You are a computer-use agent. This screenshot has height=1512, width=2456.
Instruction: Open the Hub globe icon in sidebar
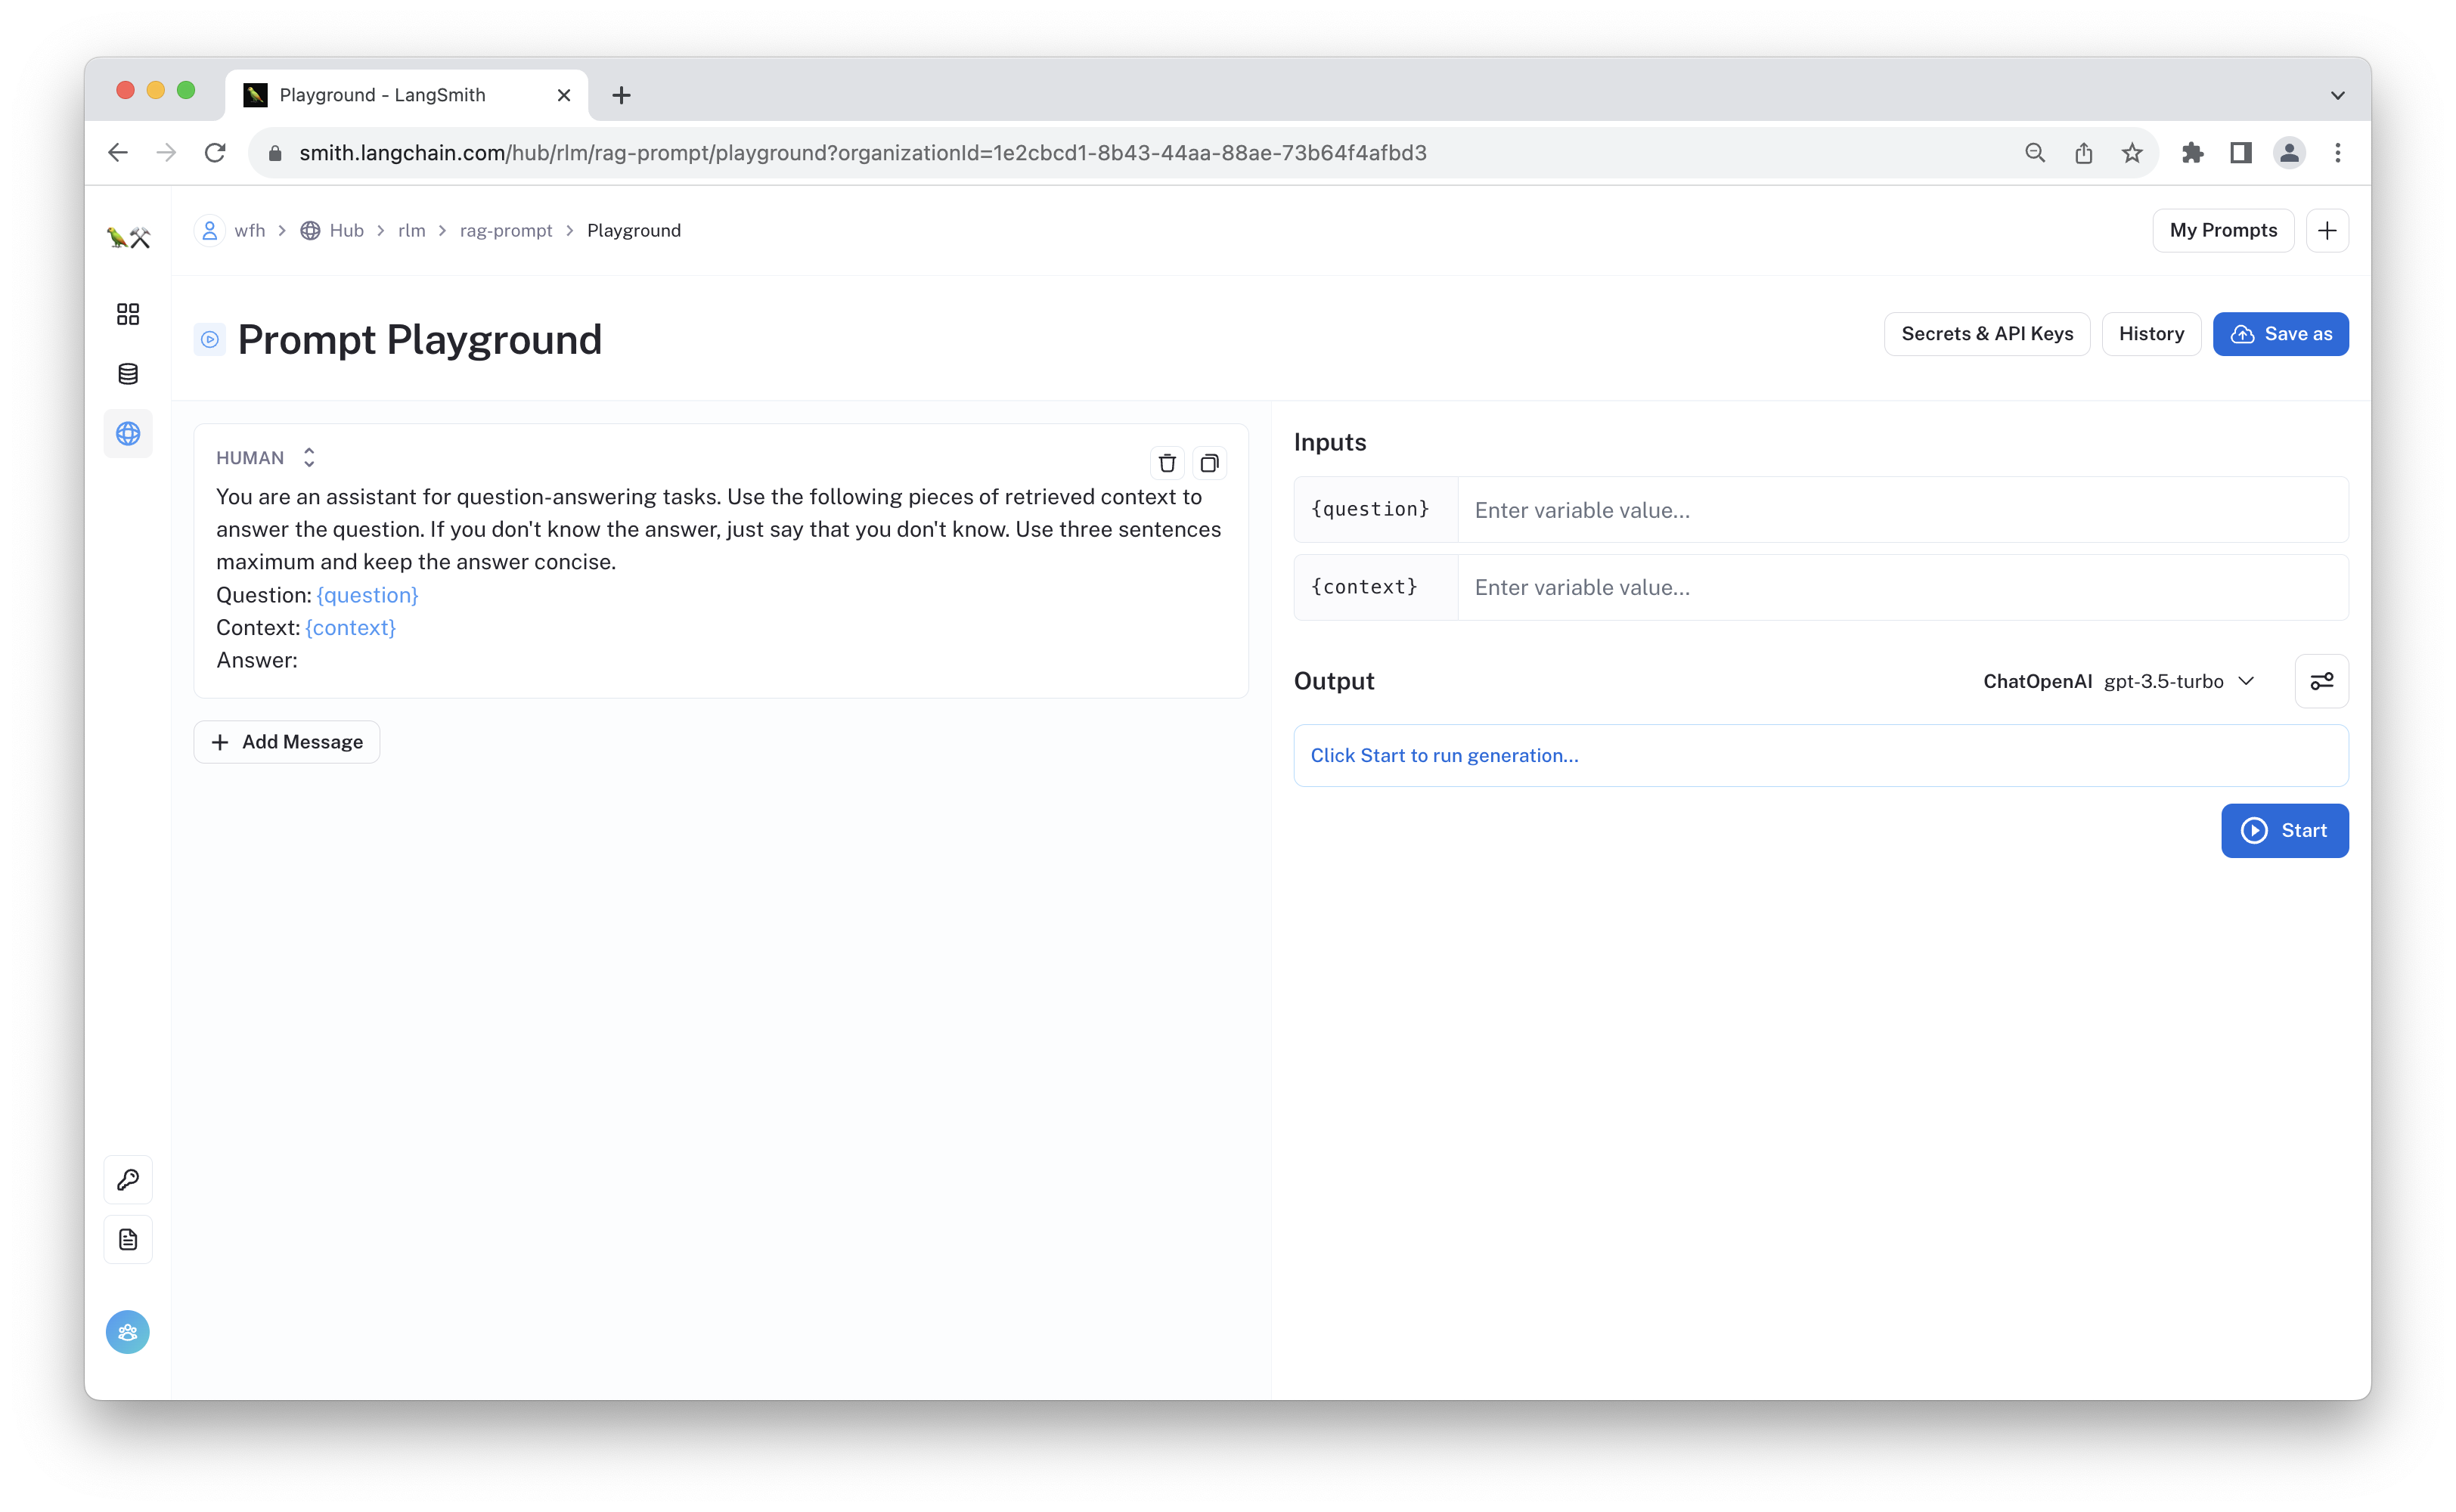click(128, 433)
